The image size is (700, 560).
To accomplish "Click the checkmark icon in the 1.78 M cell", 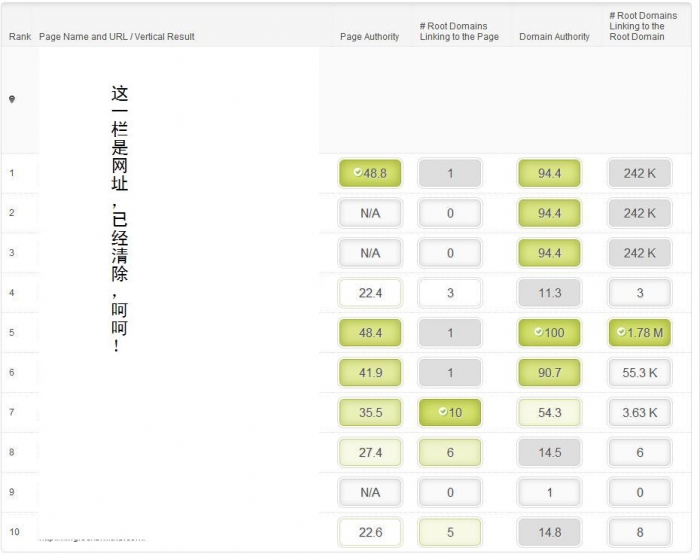I will pyautogui.click(x=621, y=333).
